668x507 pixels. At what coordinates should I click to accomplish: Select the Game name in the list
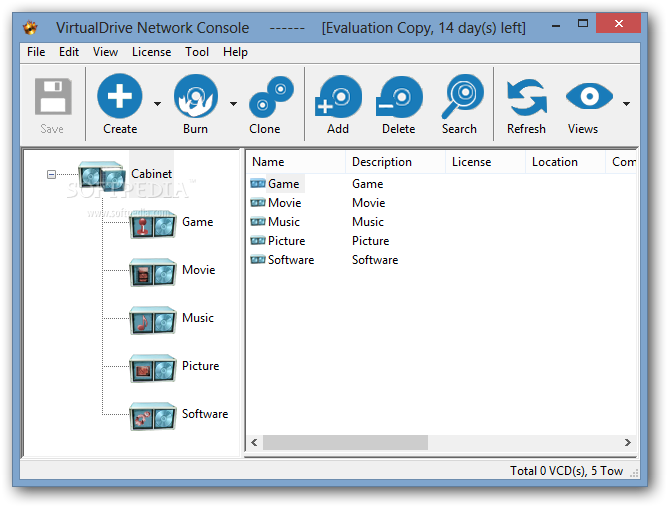pos(283,184)
